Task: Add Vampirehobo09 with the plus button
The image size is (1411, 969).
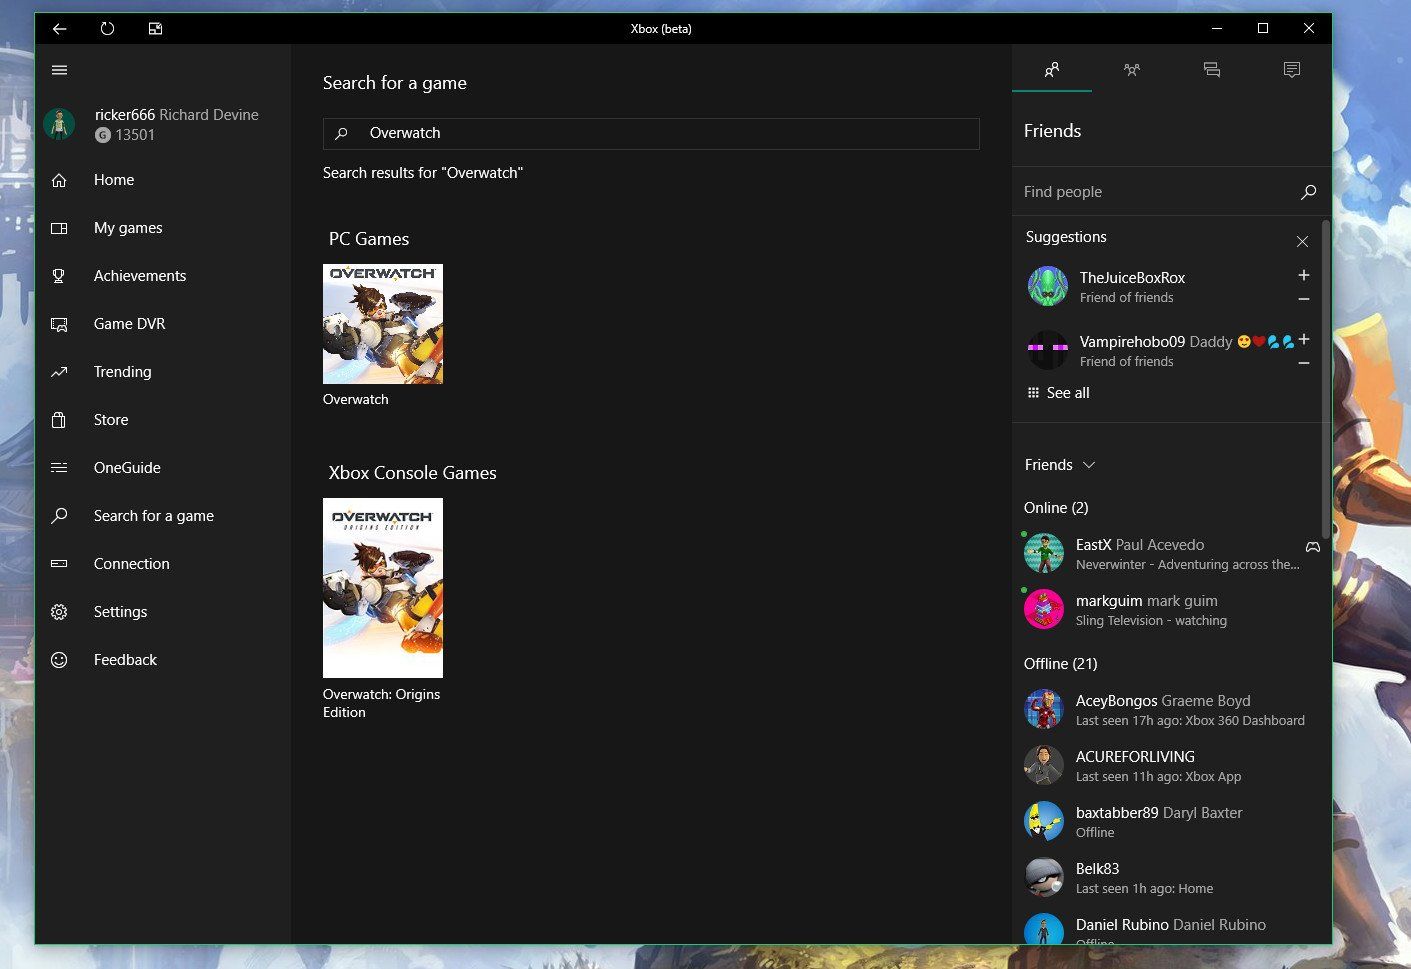Action: click(x=1303, y=340)
